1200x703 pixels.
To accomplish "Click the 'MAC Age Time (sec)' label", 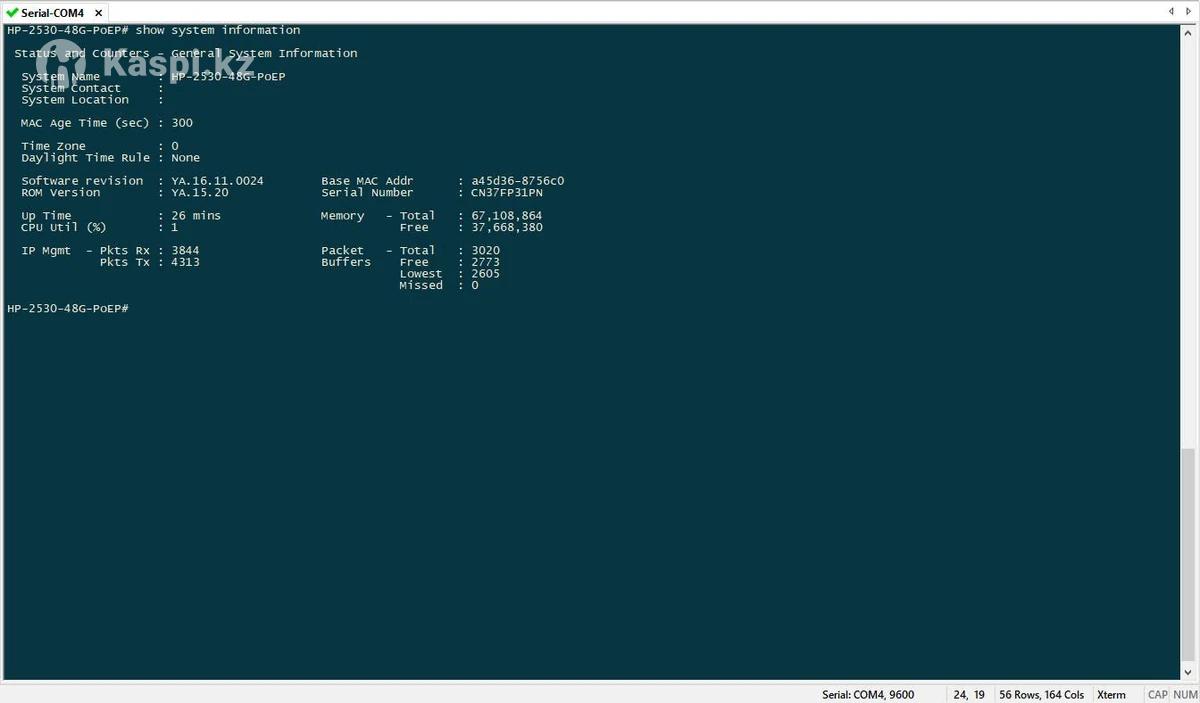I will pyautogui.click(x=85, y=123).
